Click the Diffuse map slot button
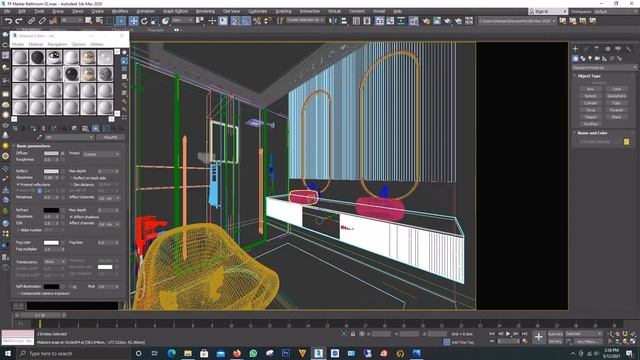 62,153
